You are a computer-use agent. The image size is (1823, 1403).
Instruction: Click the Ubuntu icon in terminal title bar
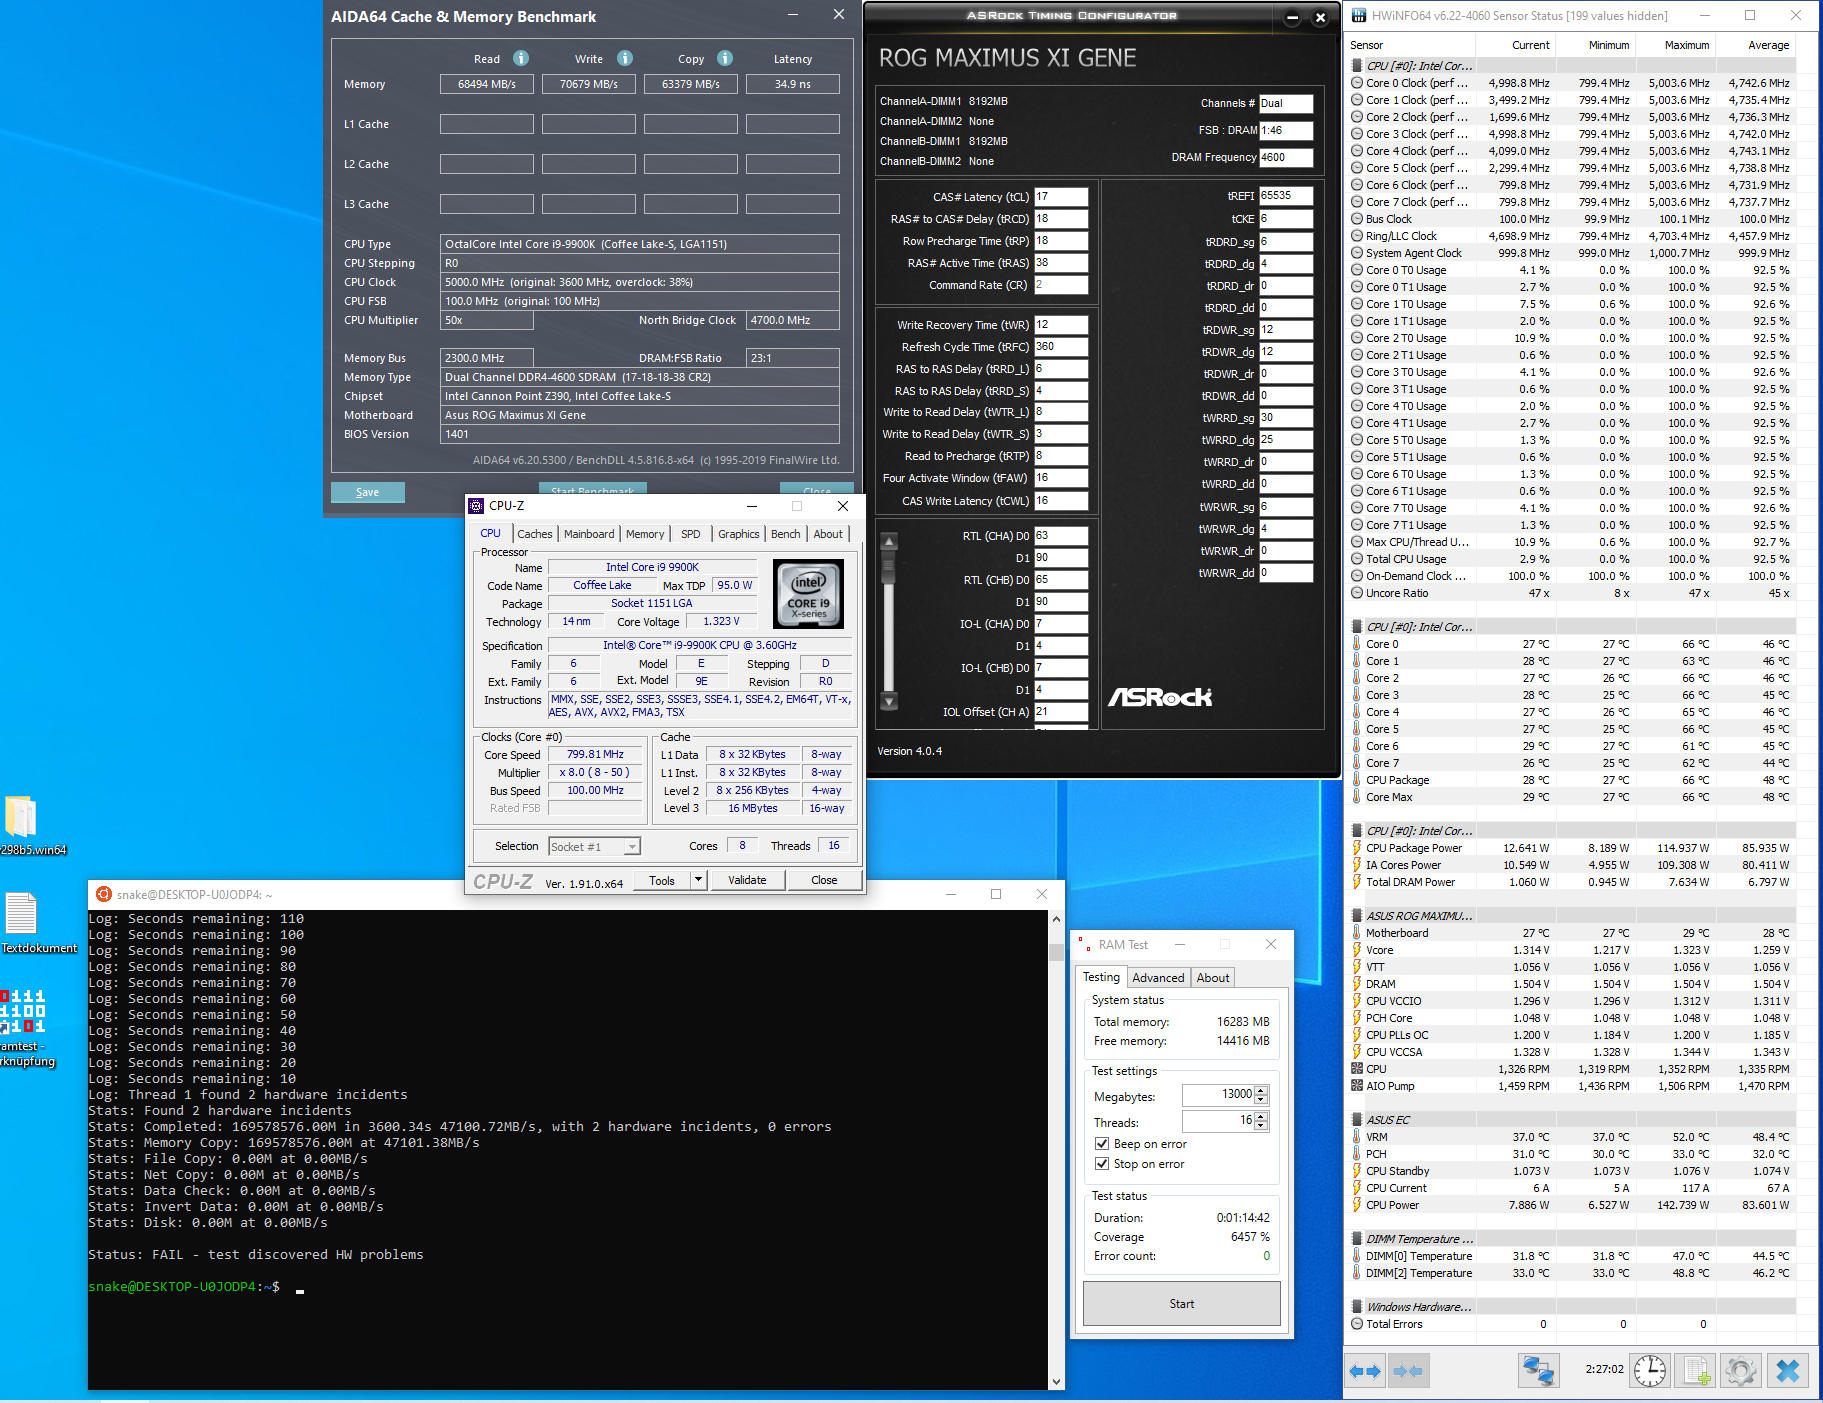click(104, 894)
